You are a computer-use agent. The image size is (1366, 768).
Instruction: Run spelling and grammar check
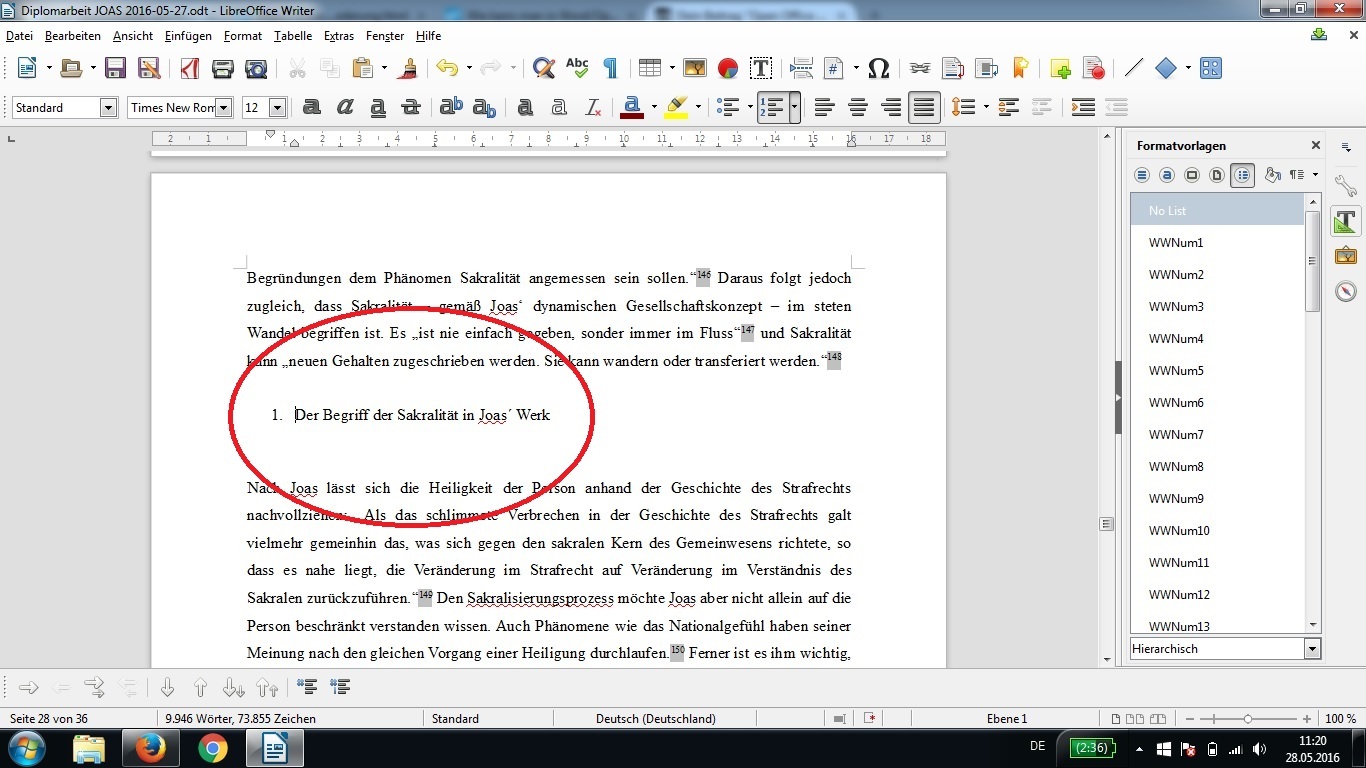577,68
